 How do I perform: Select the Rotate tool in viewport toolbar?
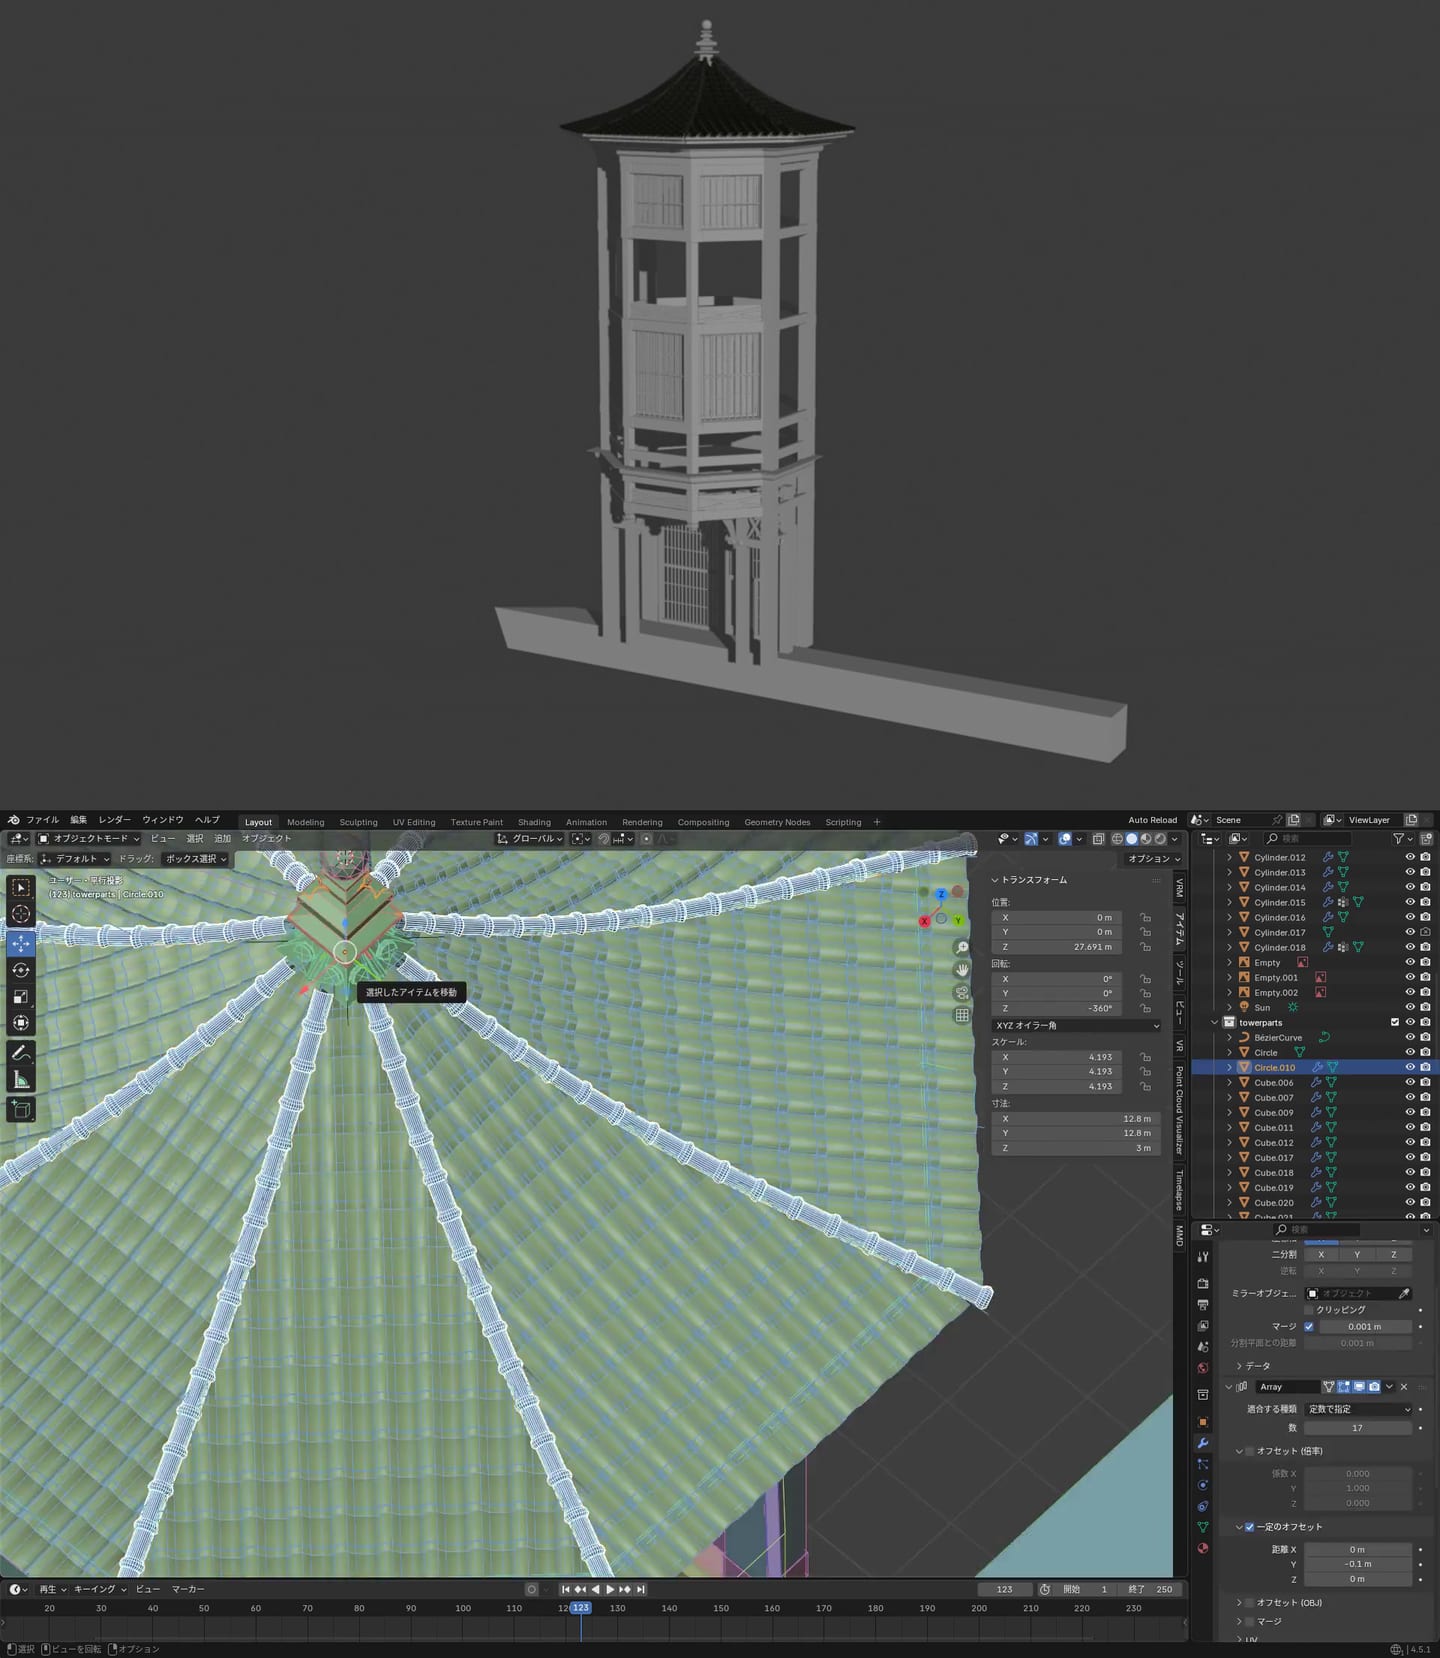tap(21, 970)
